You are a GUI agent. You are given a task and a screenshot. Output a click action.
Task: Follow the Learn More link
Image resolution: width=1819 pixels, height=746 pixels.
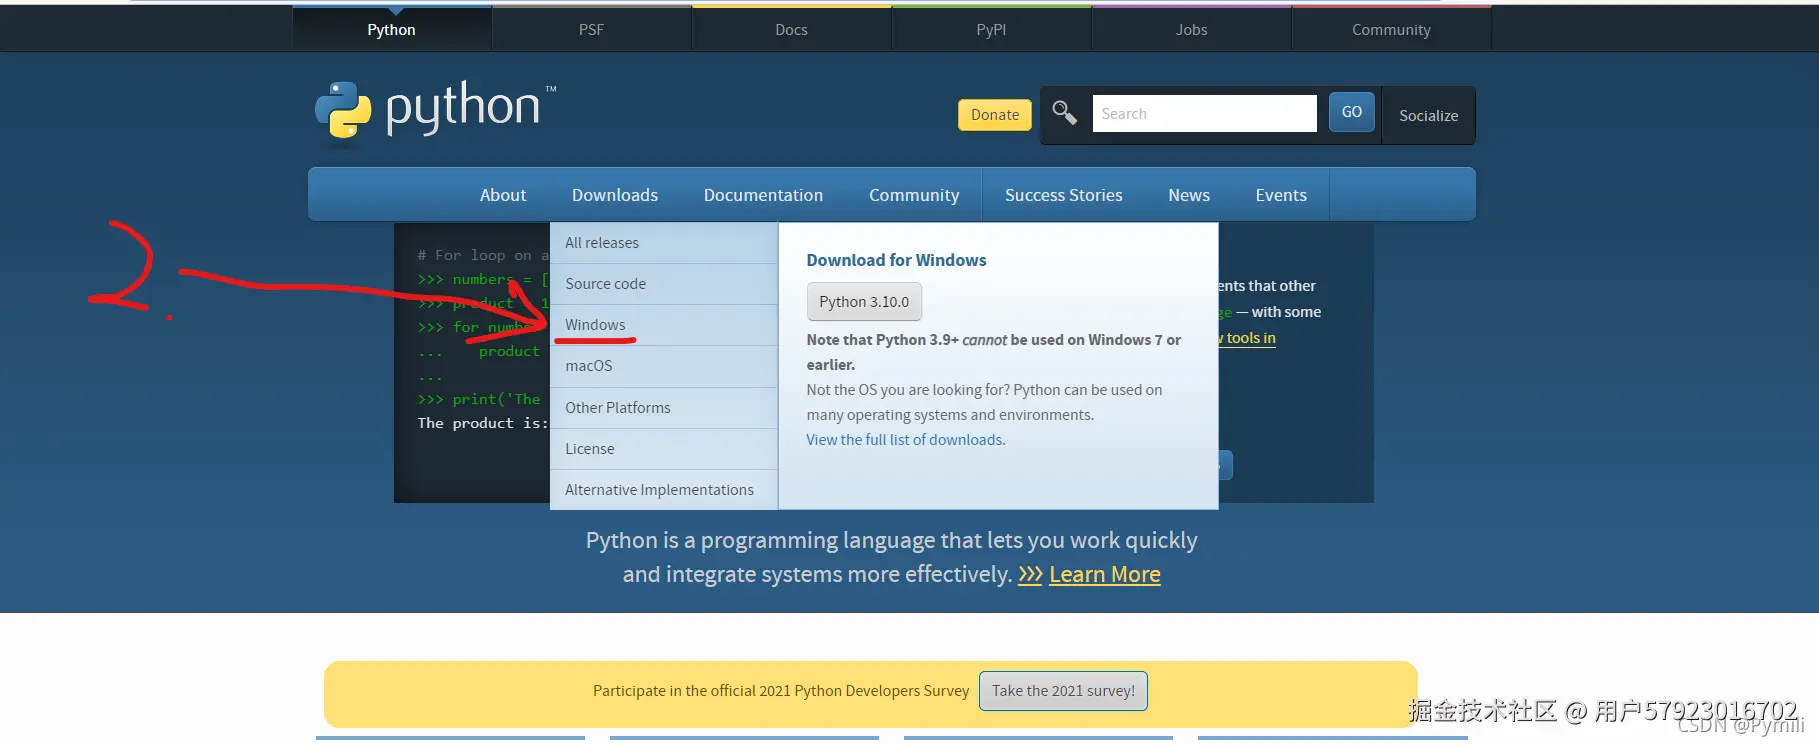point(1105,575)
